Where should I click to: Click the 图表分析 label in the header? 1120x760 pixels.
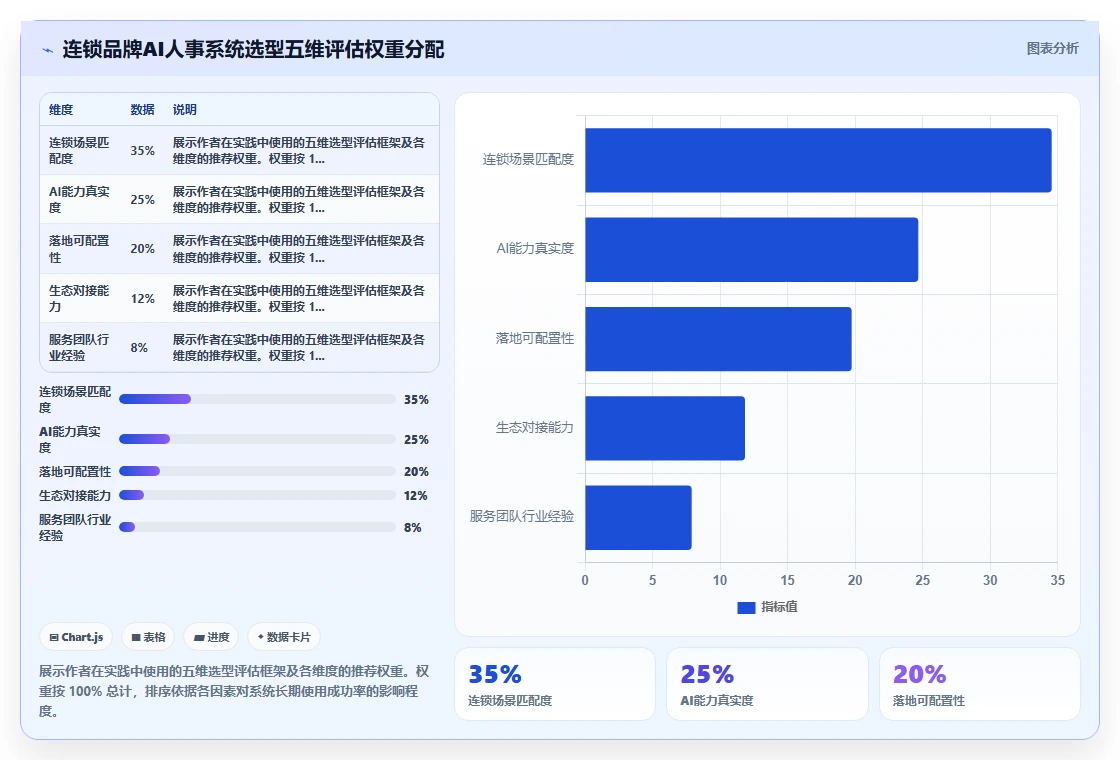point(1052,49)
